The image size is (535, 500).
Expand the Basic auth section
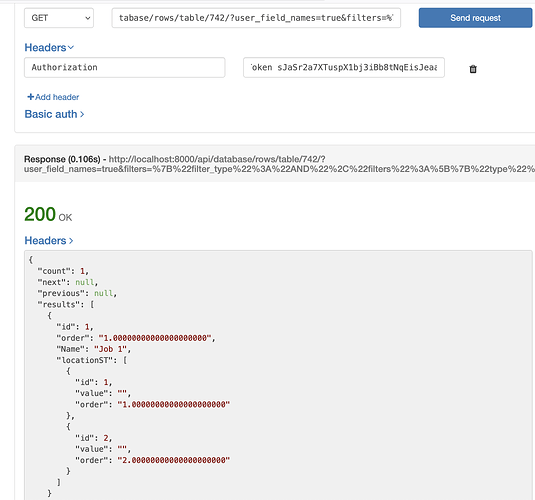point(54,114)
